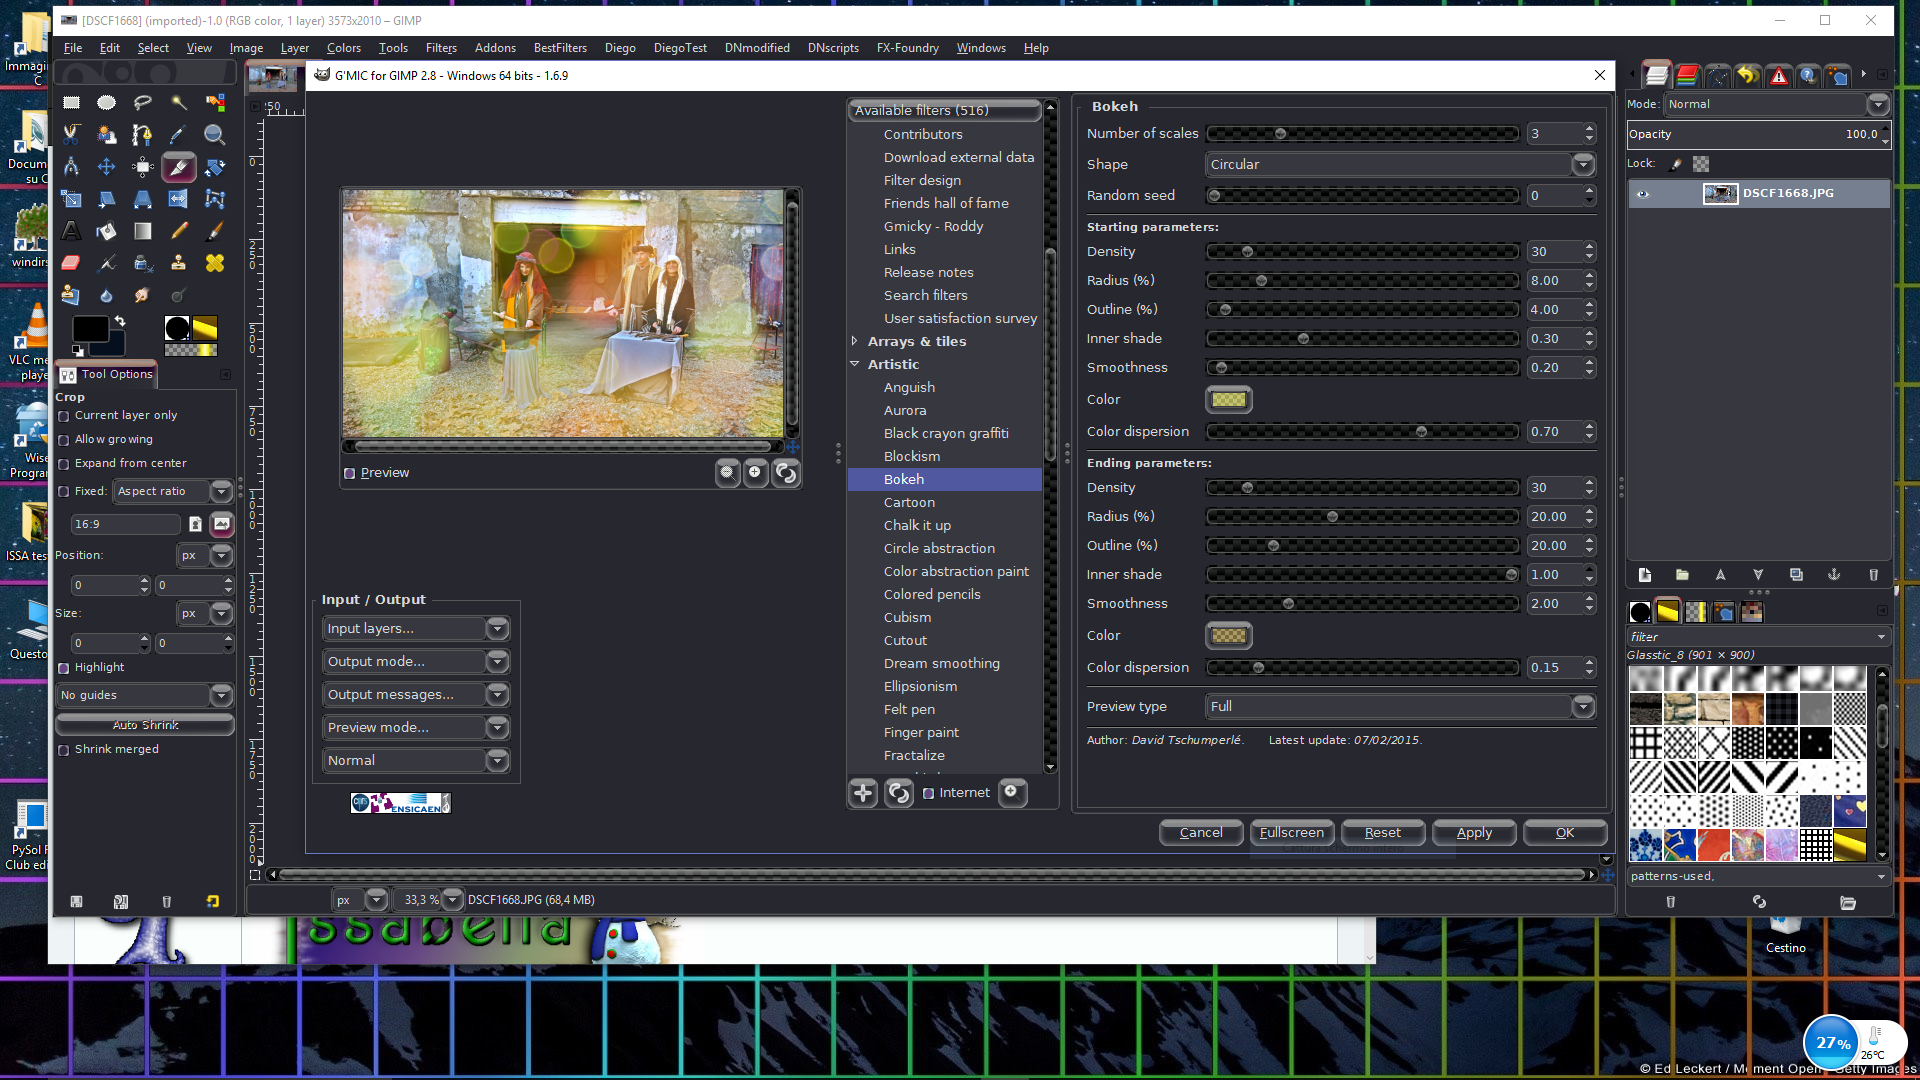Open the Preview type dropdown

point(1400,706)
